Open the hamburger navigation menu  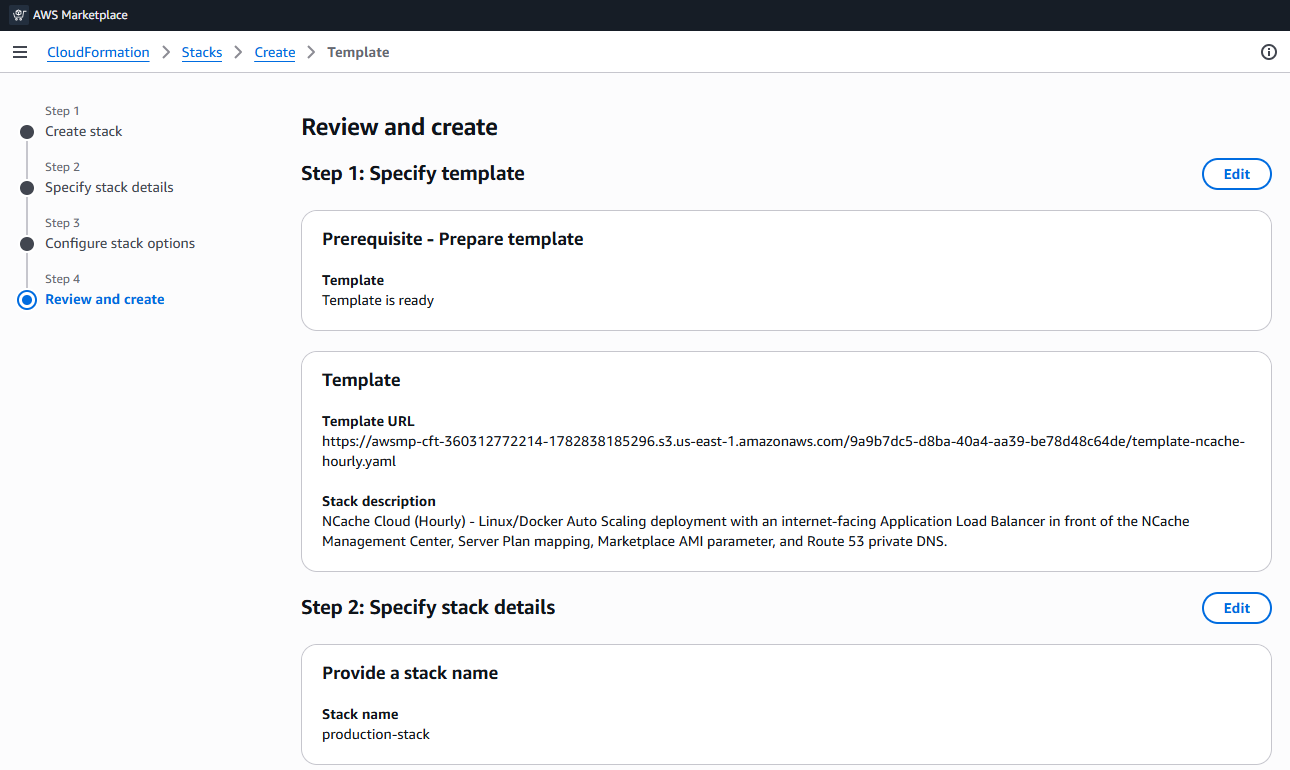click(20, 52)
